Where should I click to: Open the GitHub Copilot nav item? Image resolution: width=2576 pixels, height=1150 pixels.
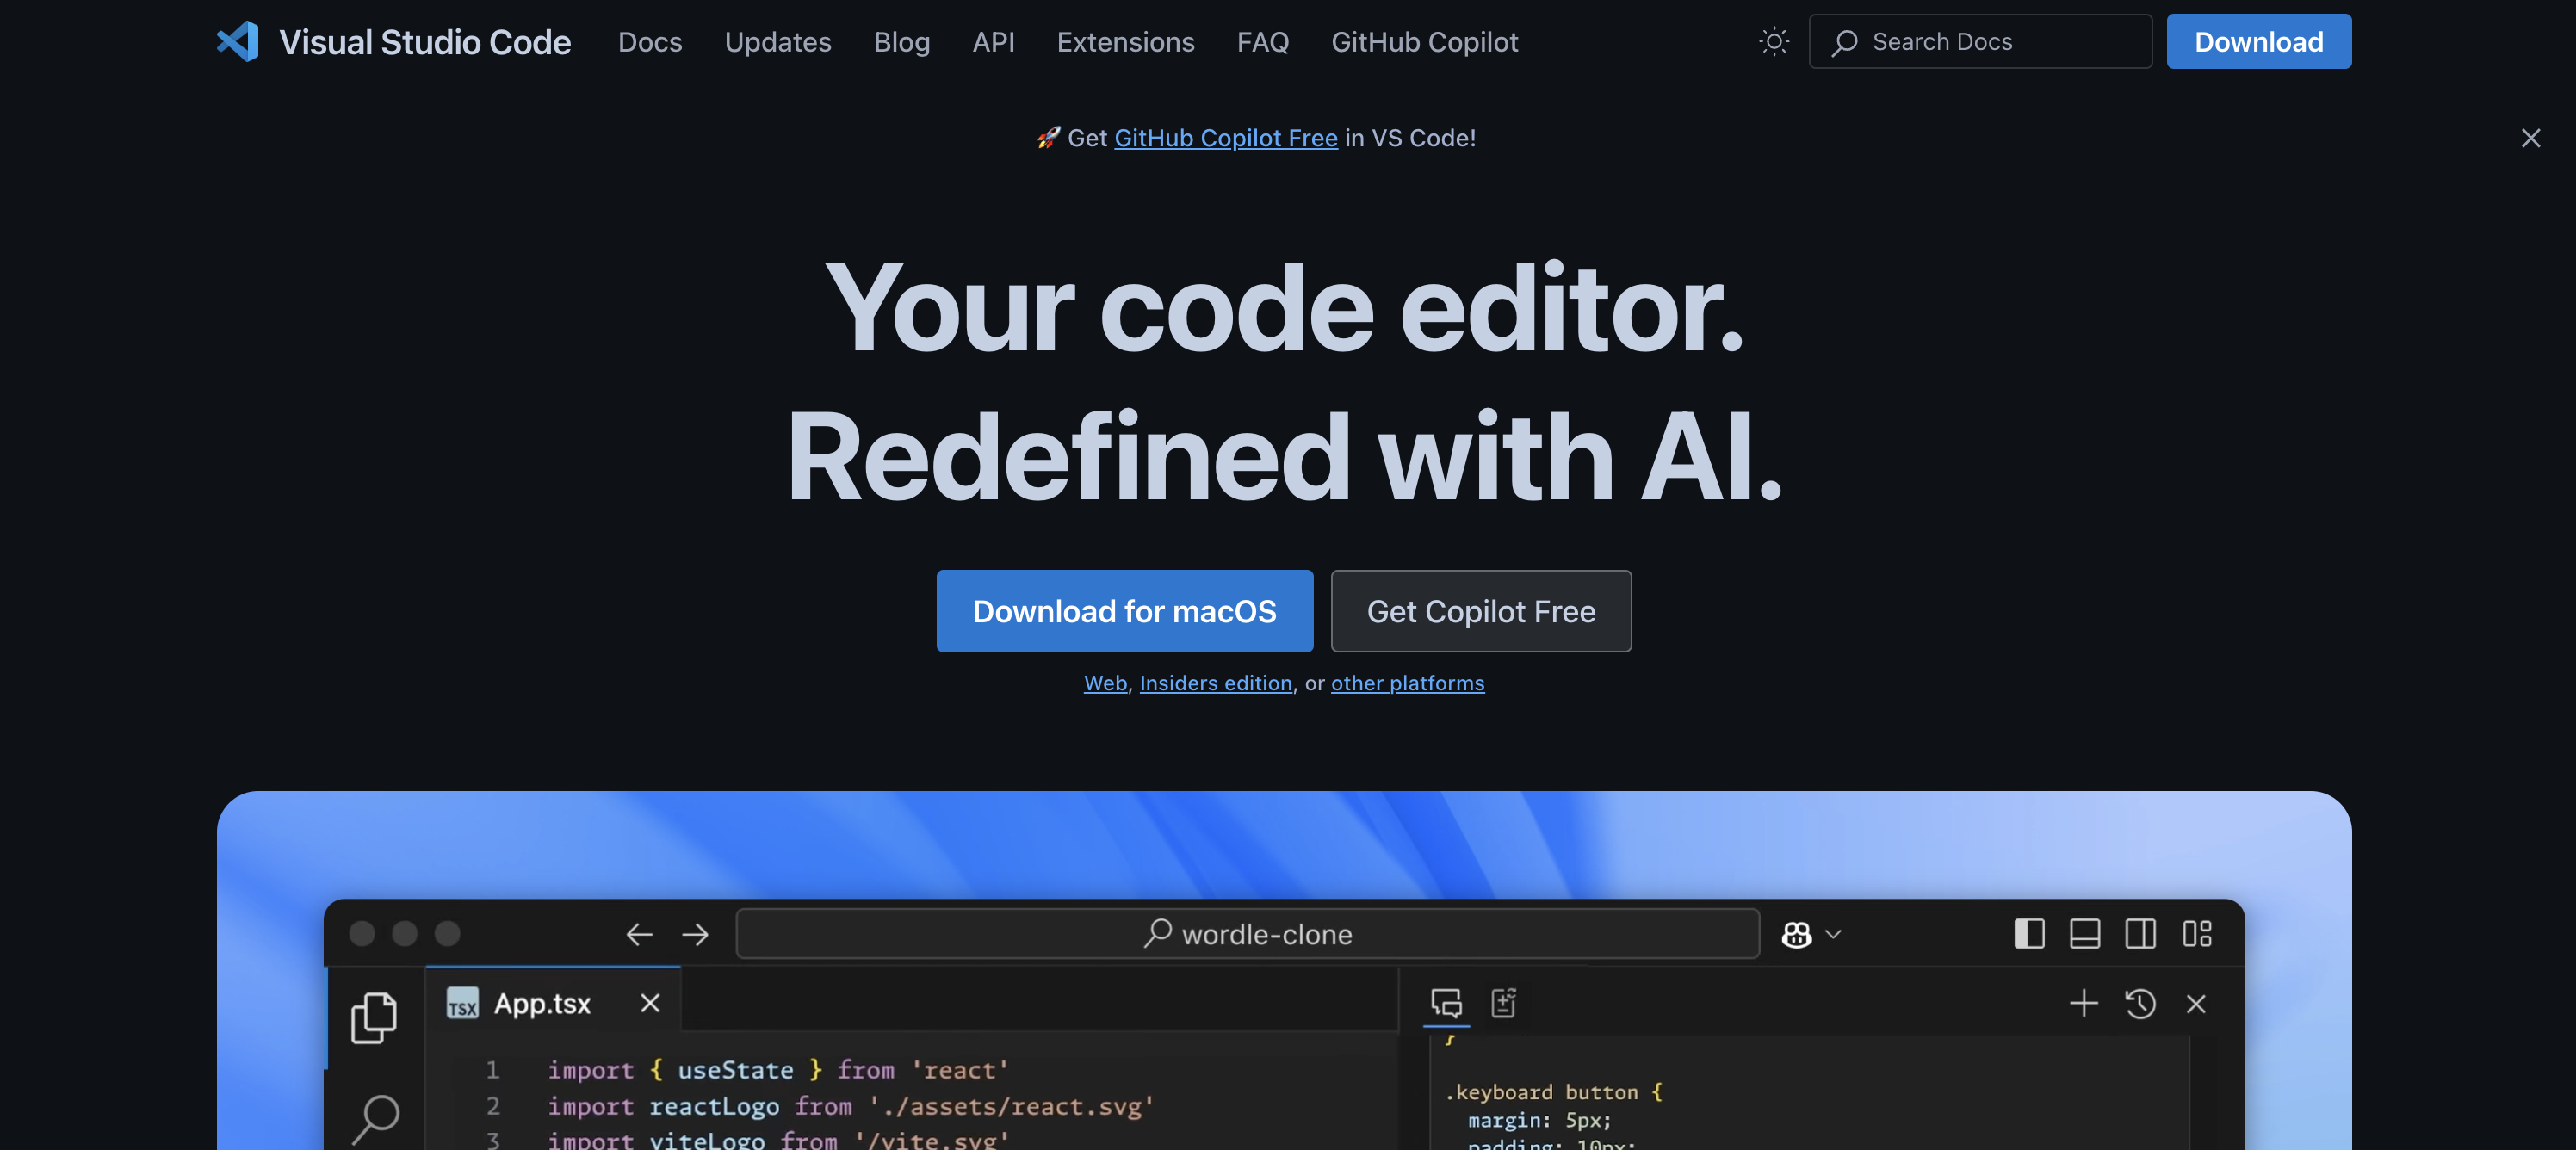coord(1425,42)
